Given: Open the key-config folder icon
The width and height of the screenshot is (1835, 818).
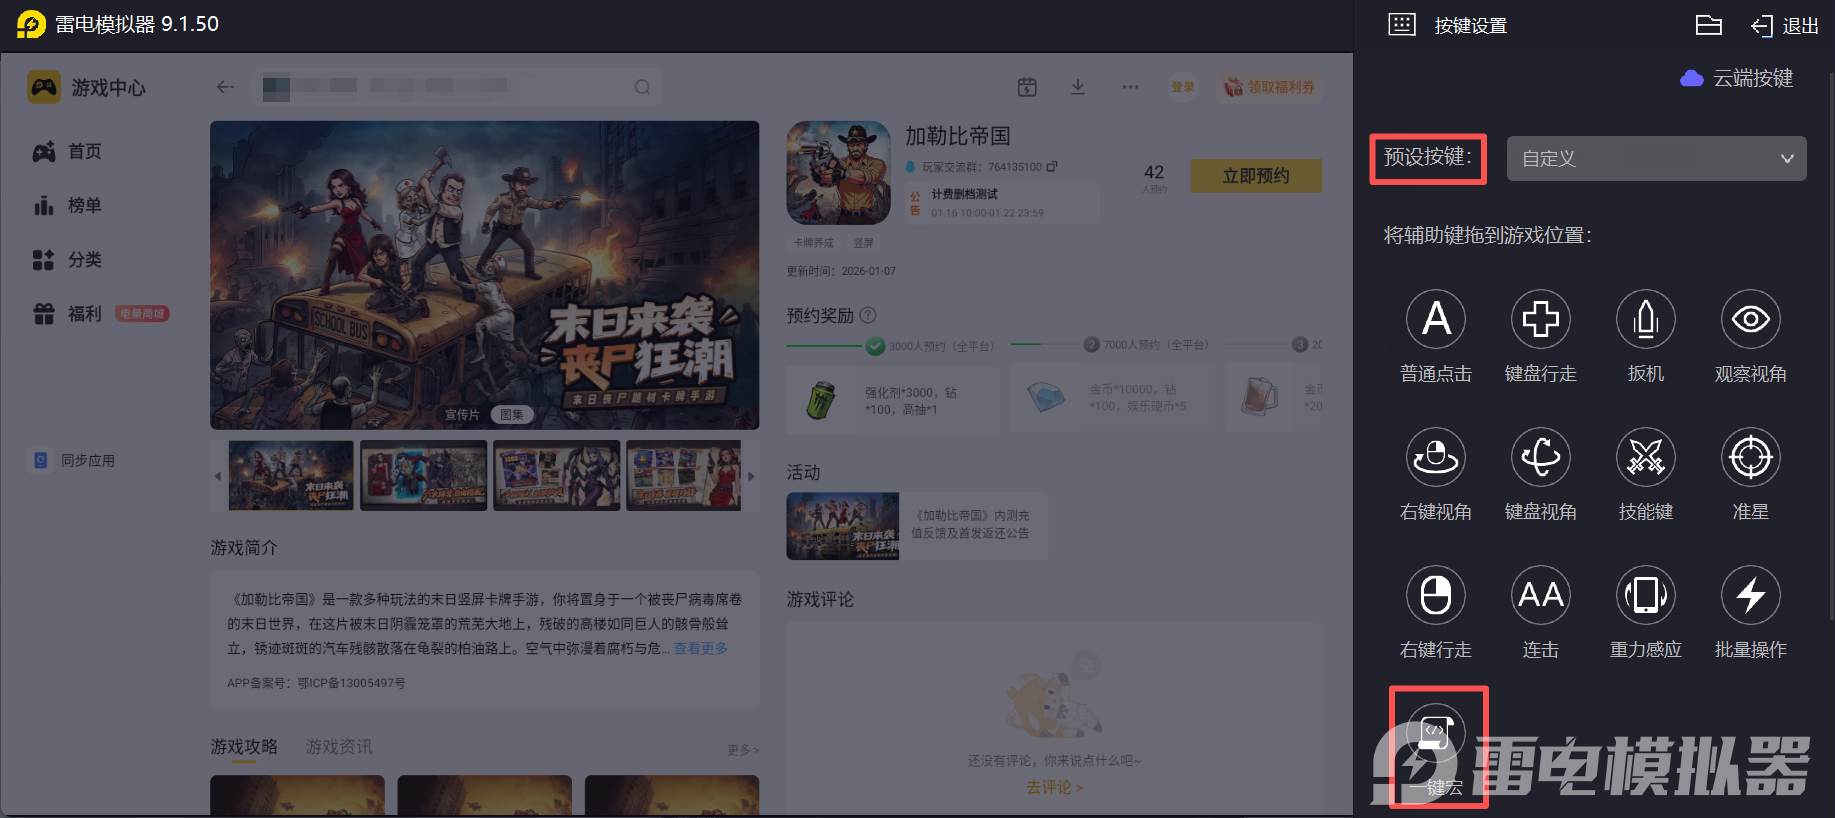Looking at the screenshot, I should pos(1709,25).
